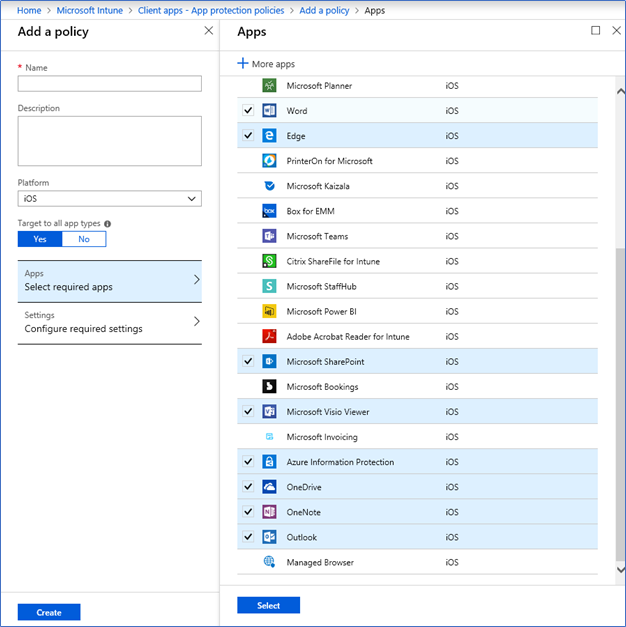Uncheck the OneNote checkbox
Viewport: 626px width, 627px height.
tap(248, 512)
